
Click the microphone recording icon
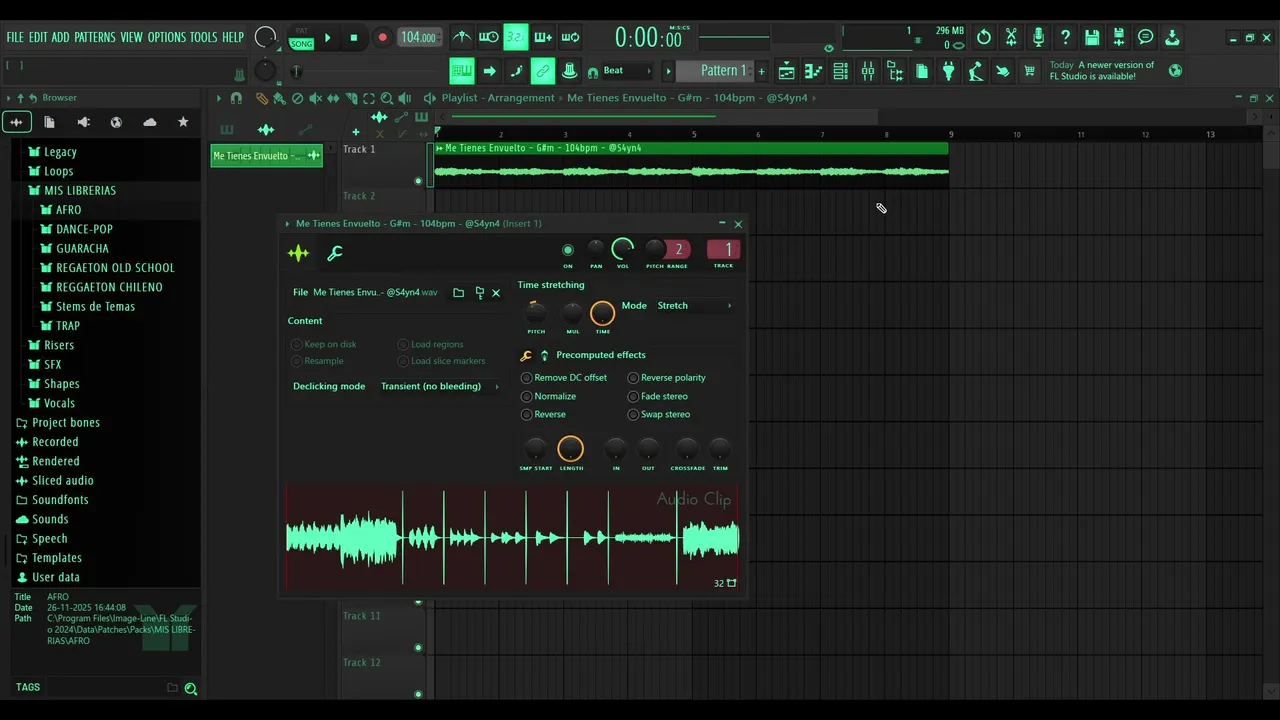coord(1039,37)
